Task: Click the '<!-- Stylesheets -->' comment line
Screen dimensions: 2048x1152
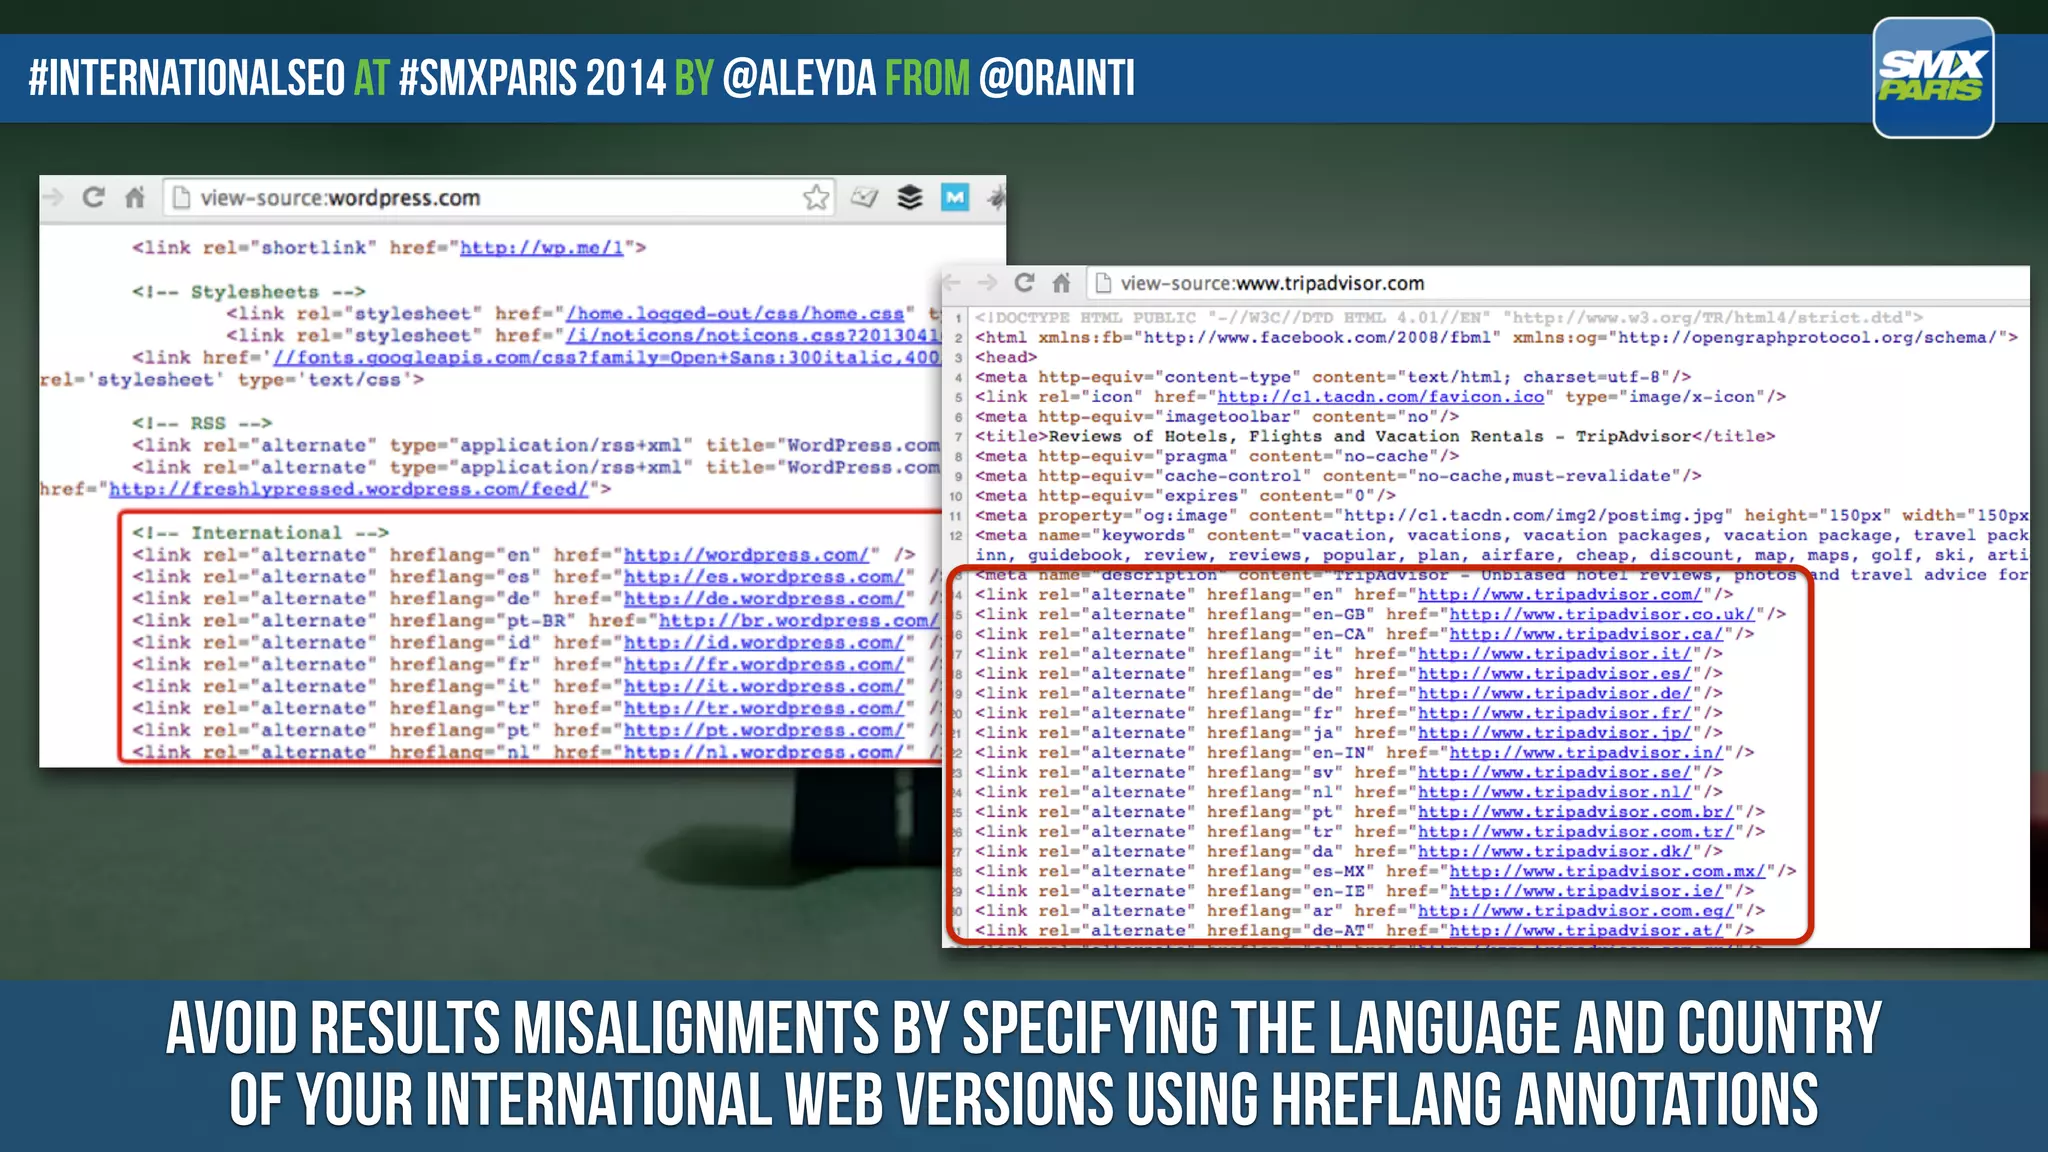Action: [x=249, y=292]
